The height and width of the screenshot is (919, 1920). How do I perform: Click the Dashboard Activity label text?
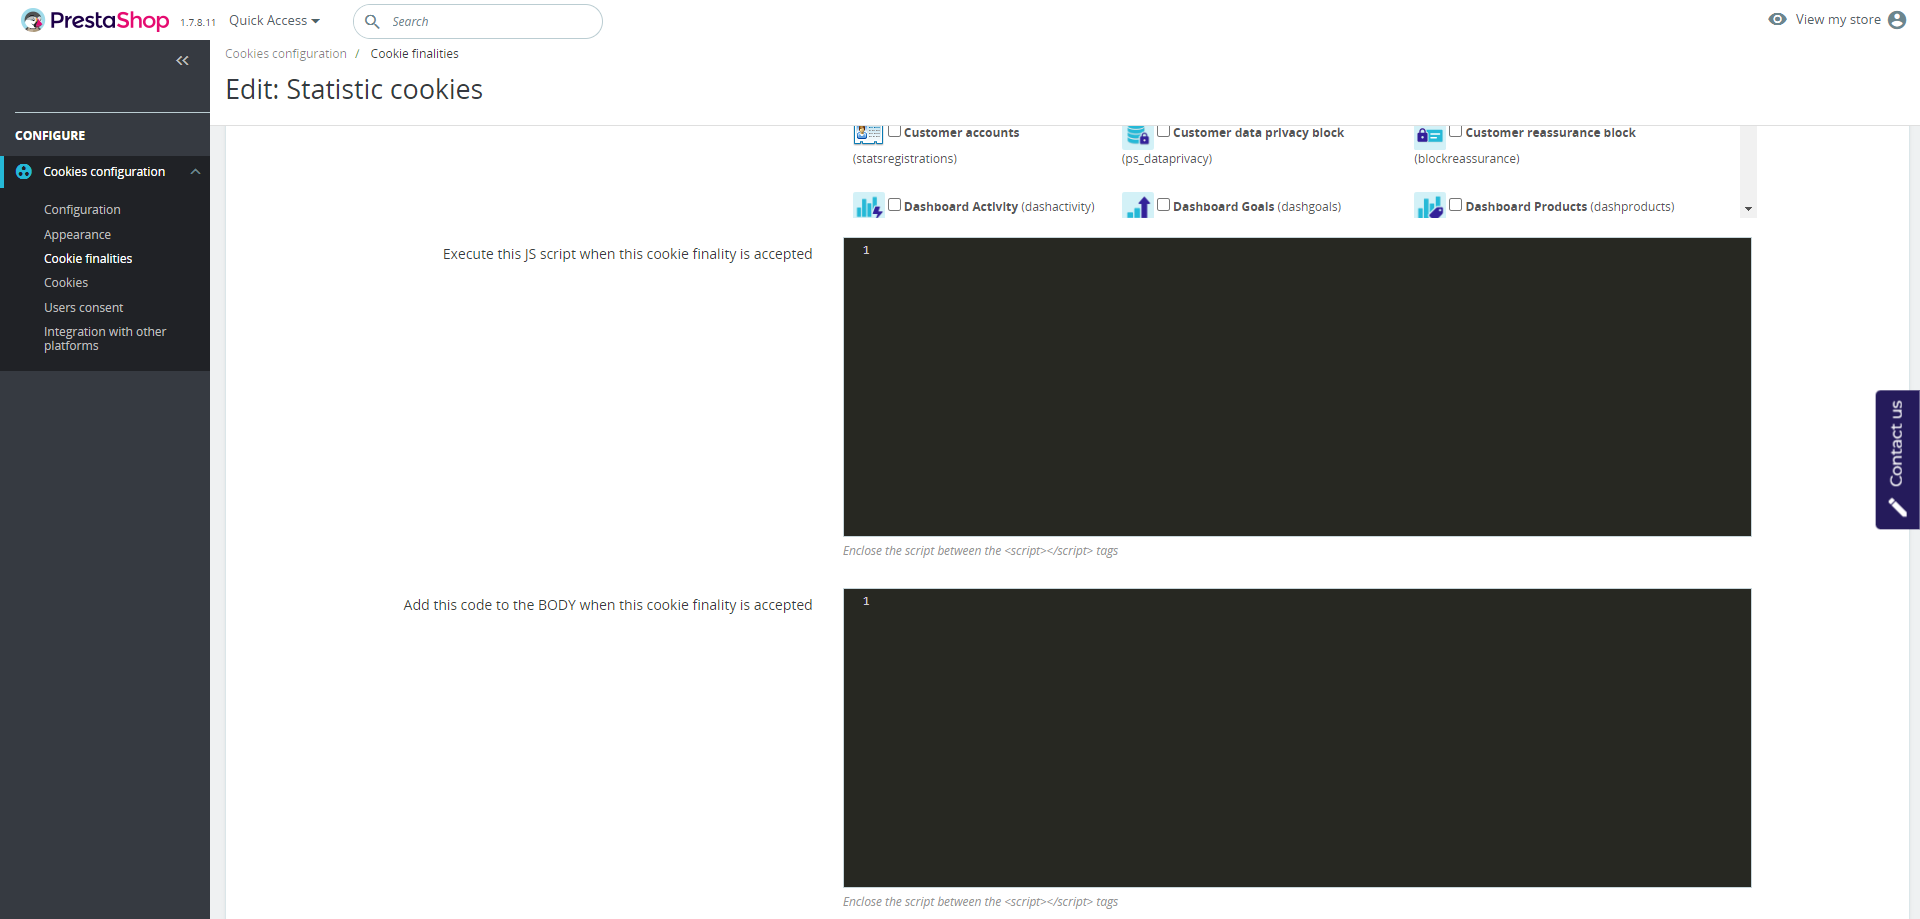click(999, 207)
